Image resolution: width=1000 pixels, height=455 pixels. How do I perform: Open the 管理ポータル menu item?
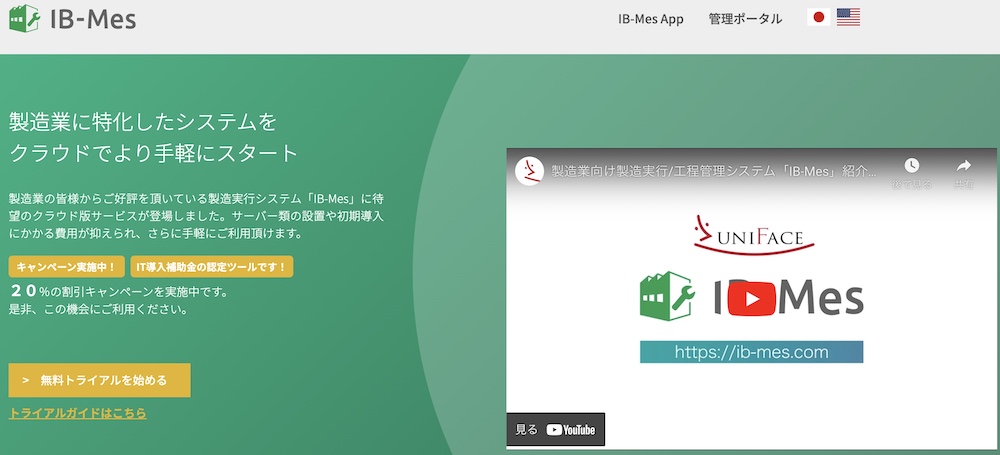click(x=745, y=19)
